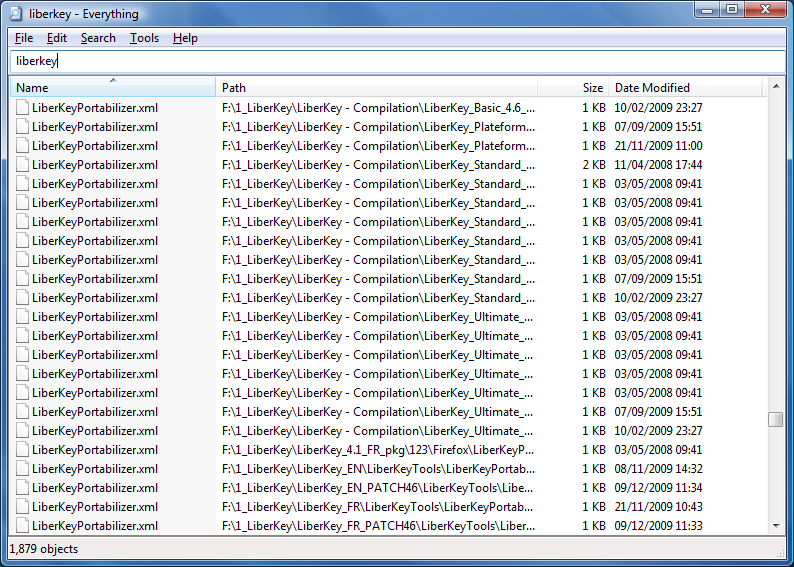Click the Everything app icon in title bar
Screen dimensions: 794x567
[16, 14]
